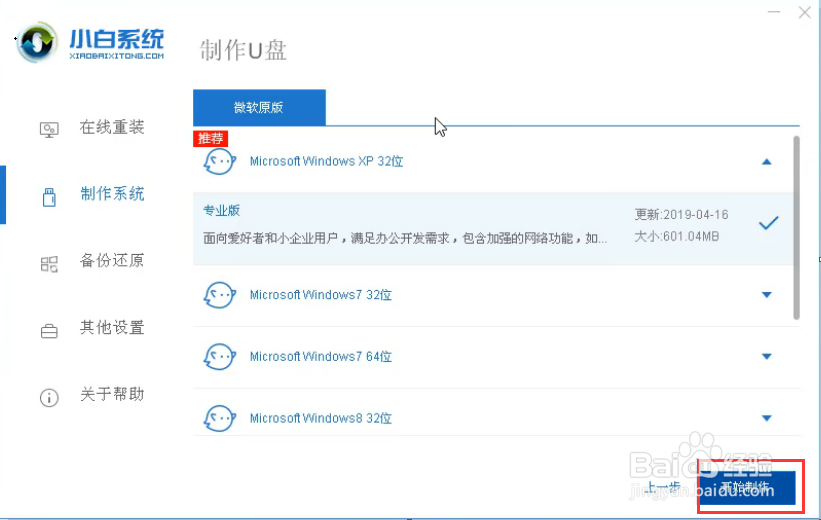821x520 pixels.
Task: Click the 大小:601.04MB size text
Action: click(x=676, y=237)
